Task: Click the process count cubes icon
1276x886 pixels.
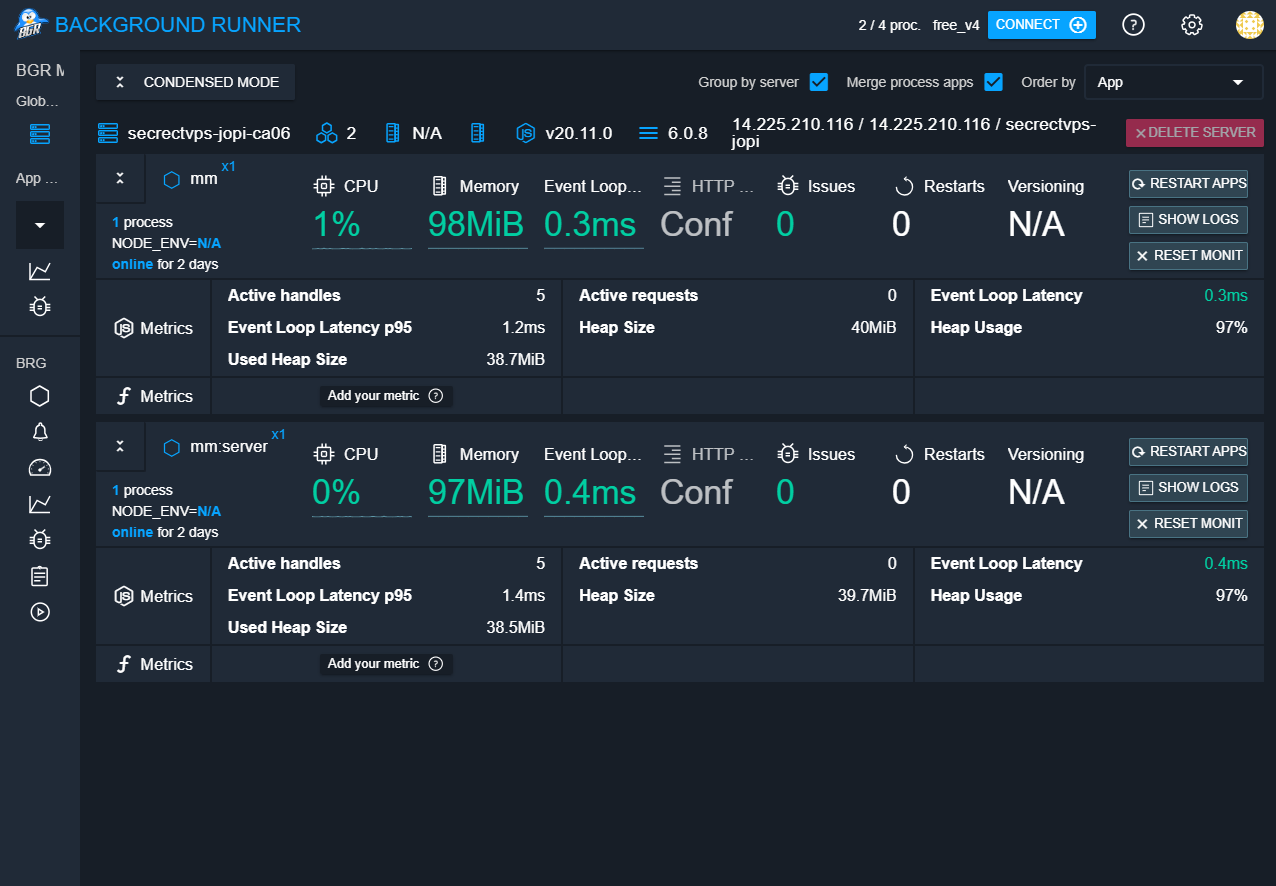Action: (326, 132)
